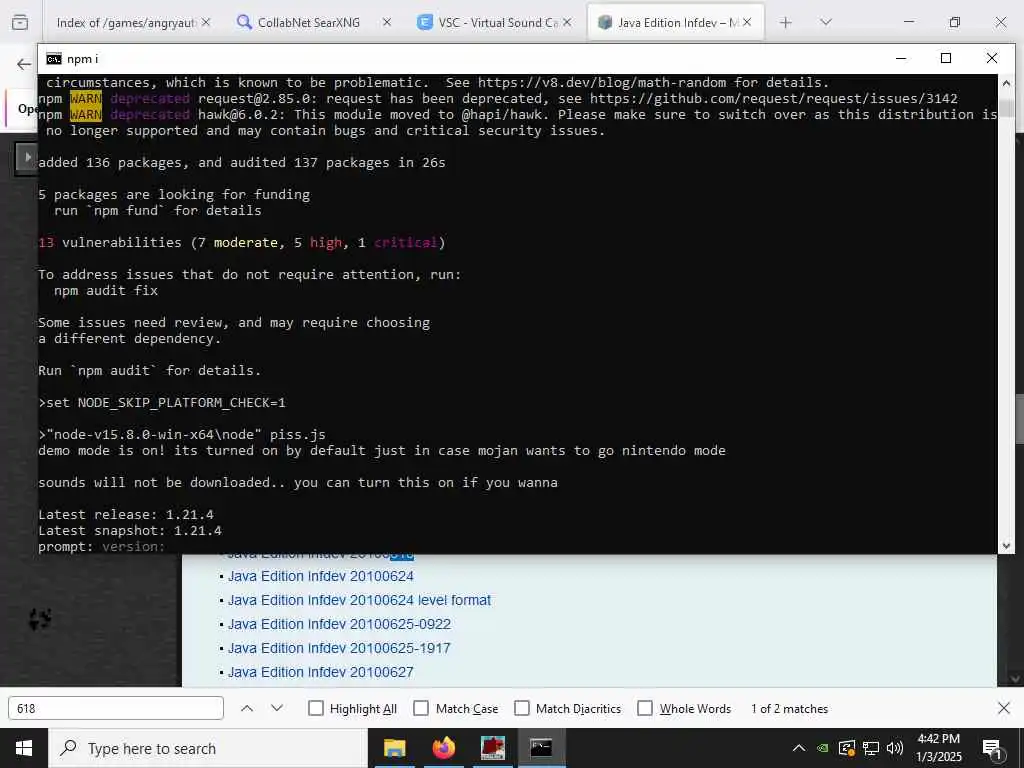Click the find bar search field
This screenshot has height=768, width=1024.
[x=116, y=709]
